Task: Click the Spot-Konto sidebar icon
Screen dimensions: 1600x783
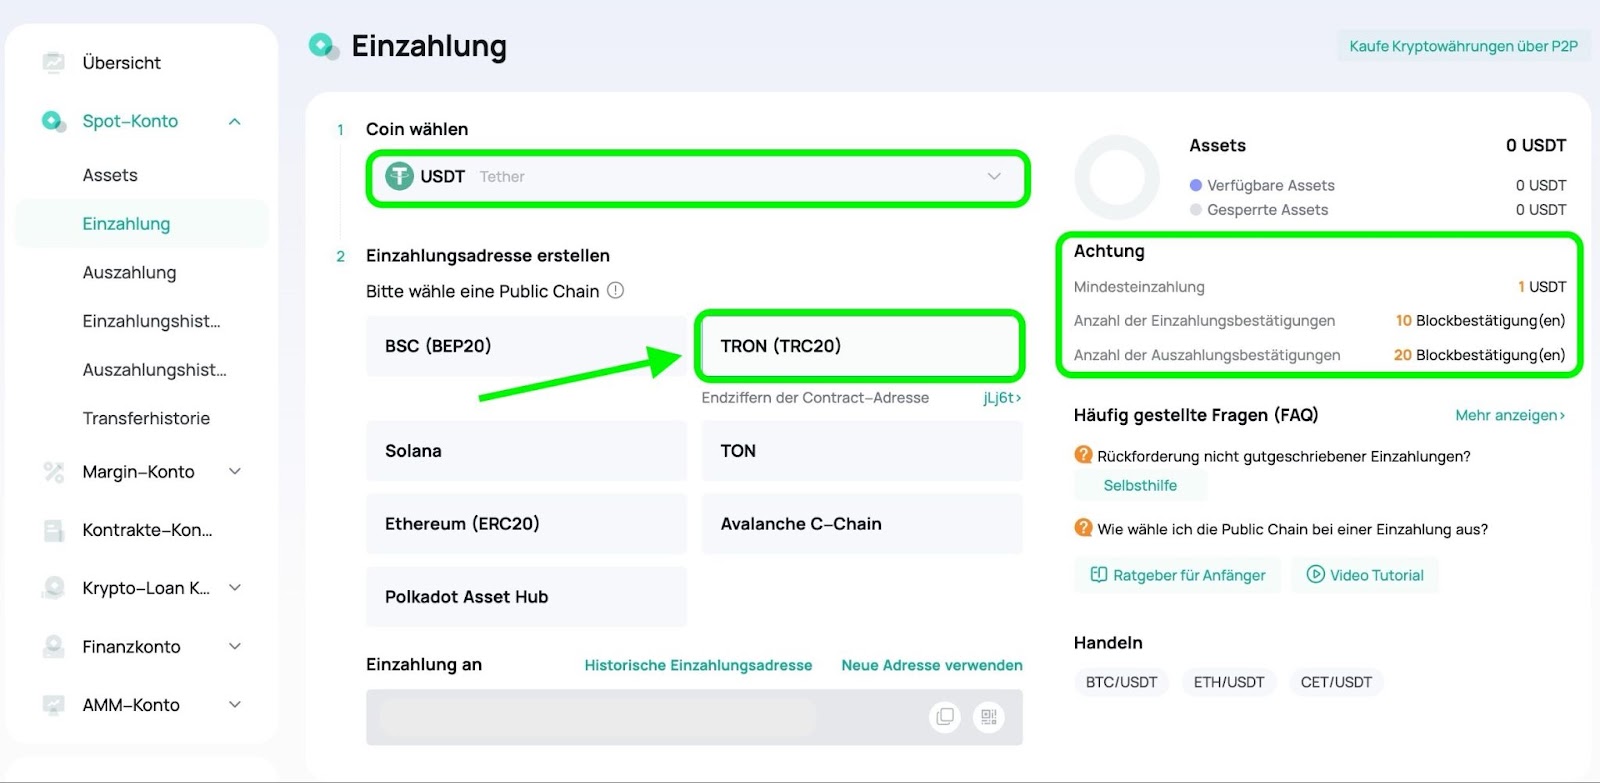Action: [x=54, y=121]
